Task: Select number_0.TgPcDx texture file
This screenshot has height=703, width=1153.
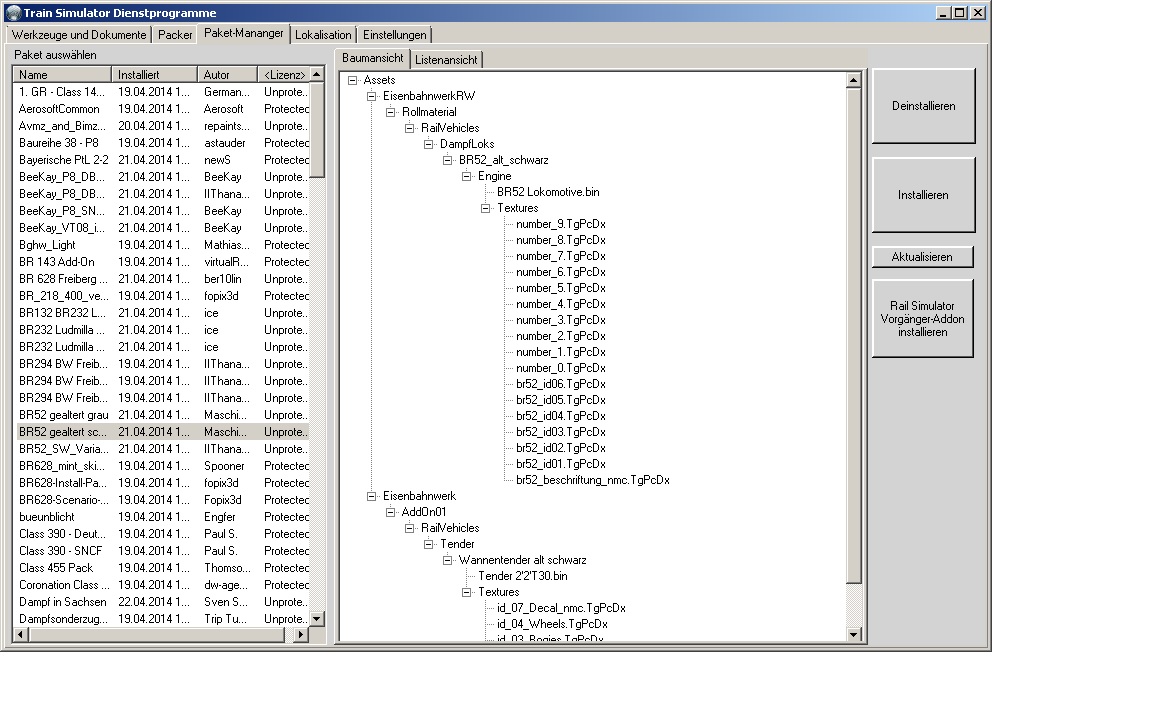Action: click(560, 368)
